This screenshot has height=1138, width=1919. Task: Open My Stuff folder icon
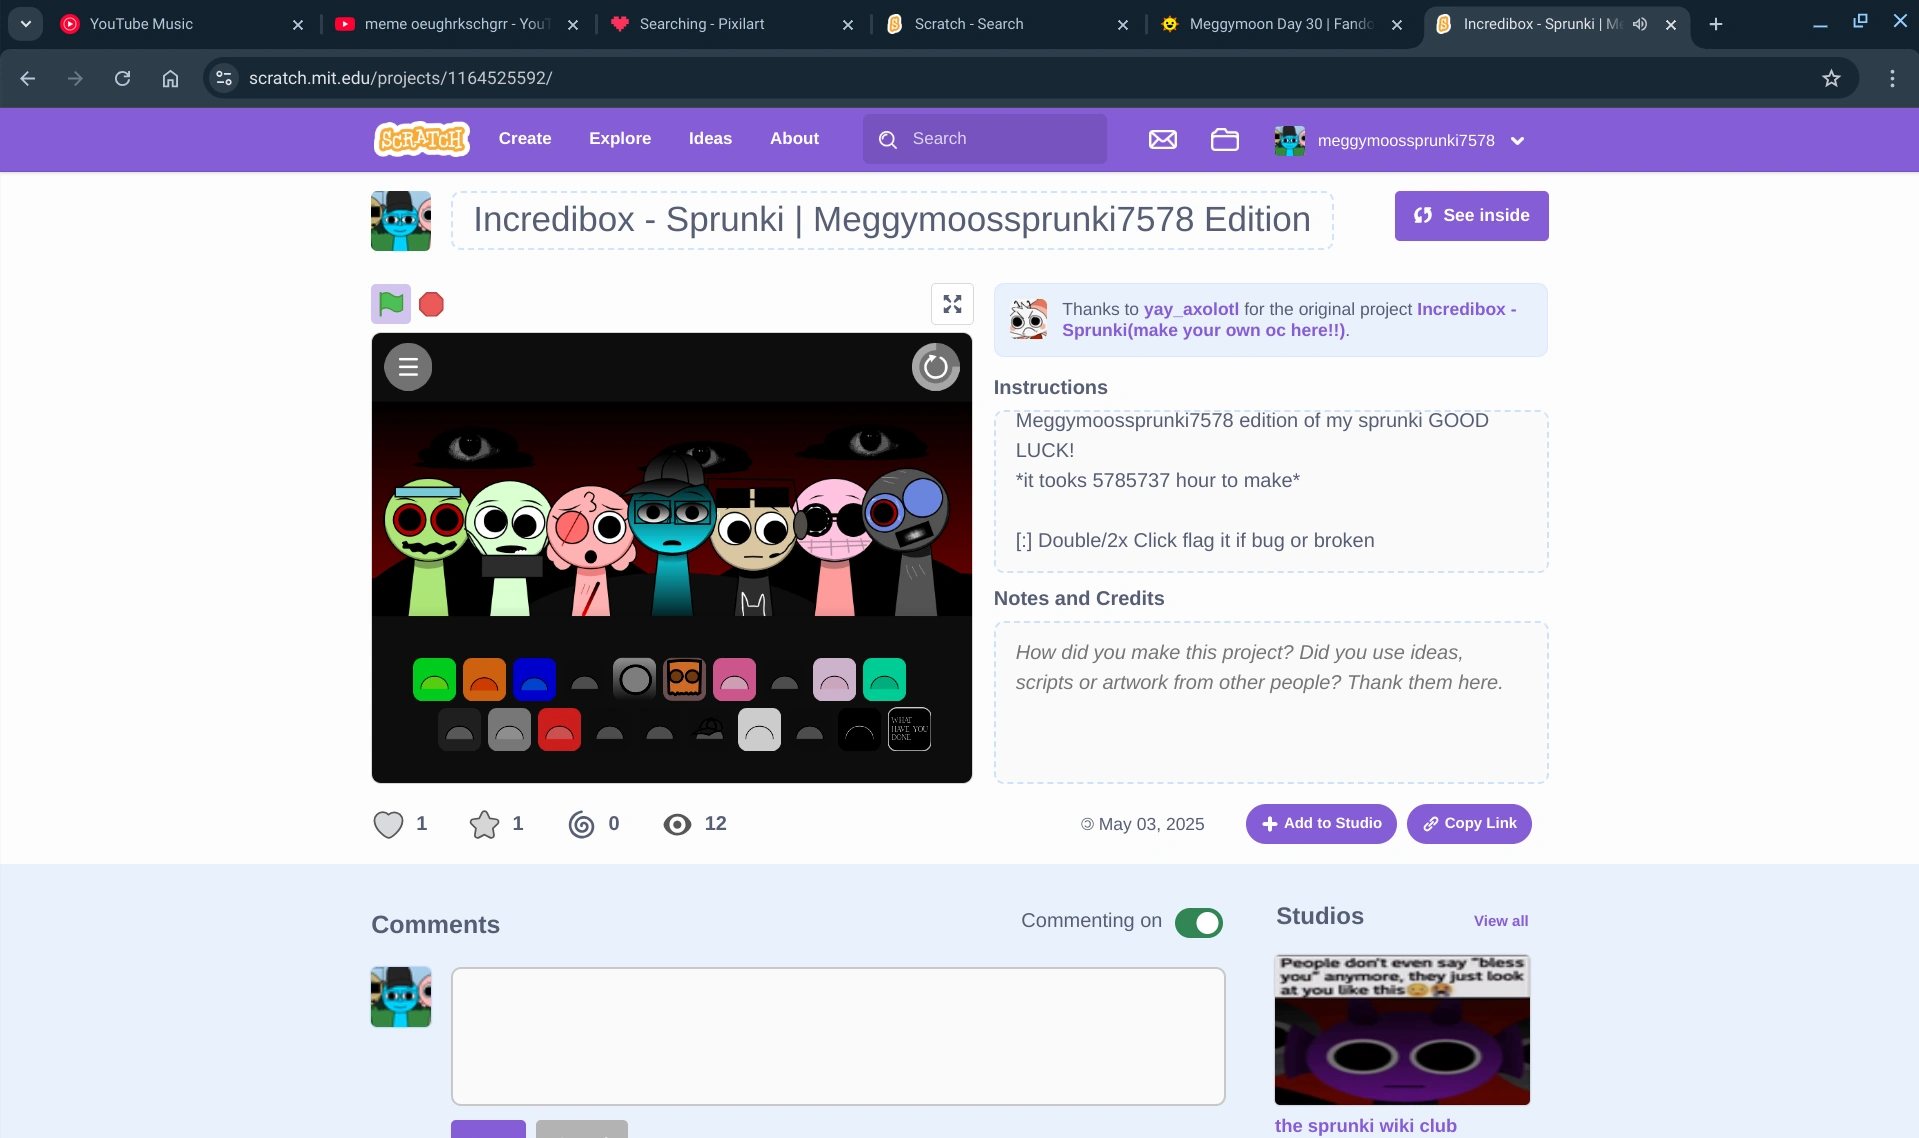(1224, 140)
